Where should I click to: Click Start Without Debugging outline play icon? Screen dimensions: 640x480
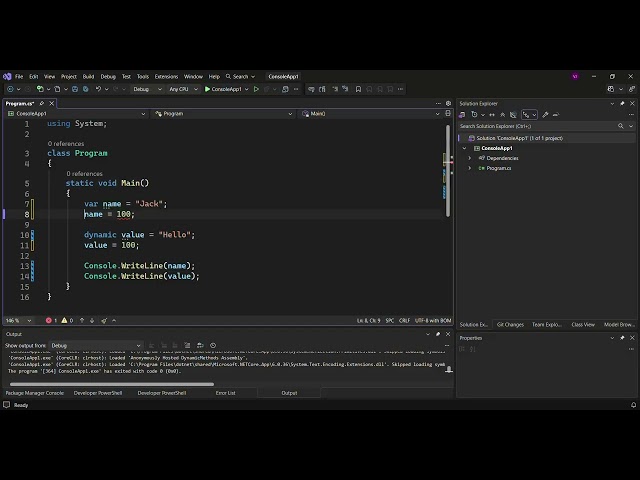[256, 89]
